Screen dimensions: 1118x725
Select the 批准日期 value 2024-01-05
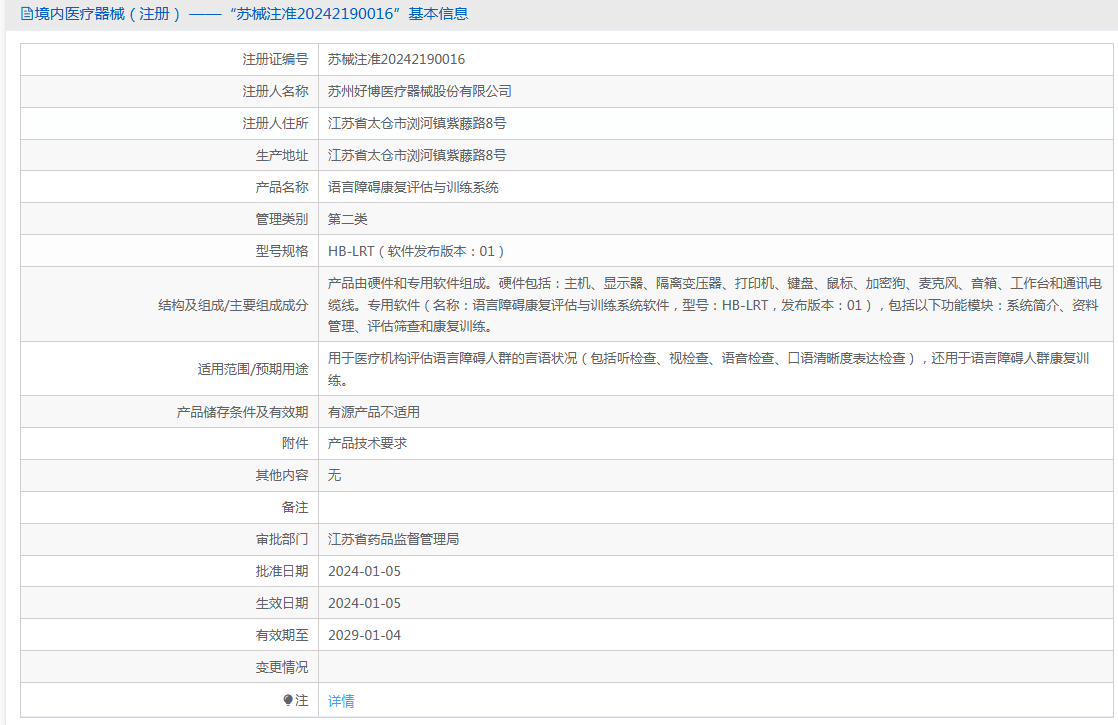364,572
